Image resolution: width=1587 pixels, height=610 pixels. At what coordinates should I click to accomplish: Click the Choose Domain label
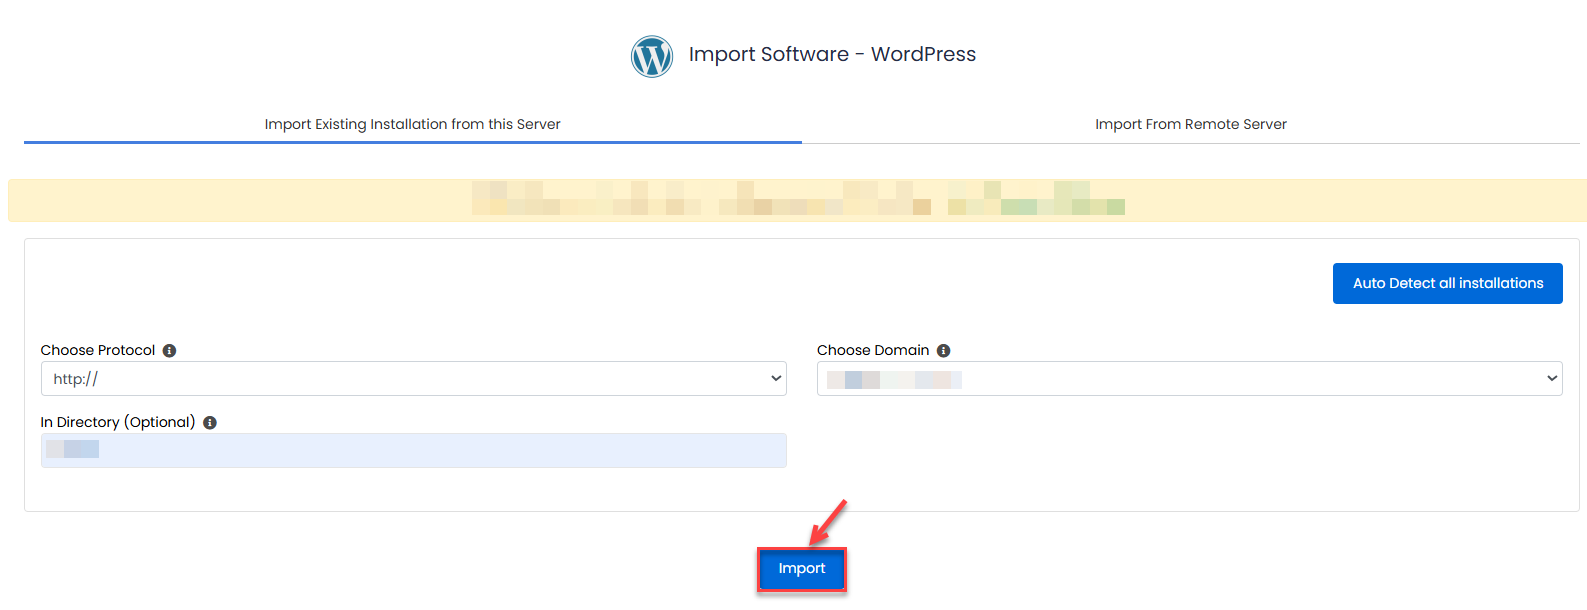[x=873, y=351]
